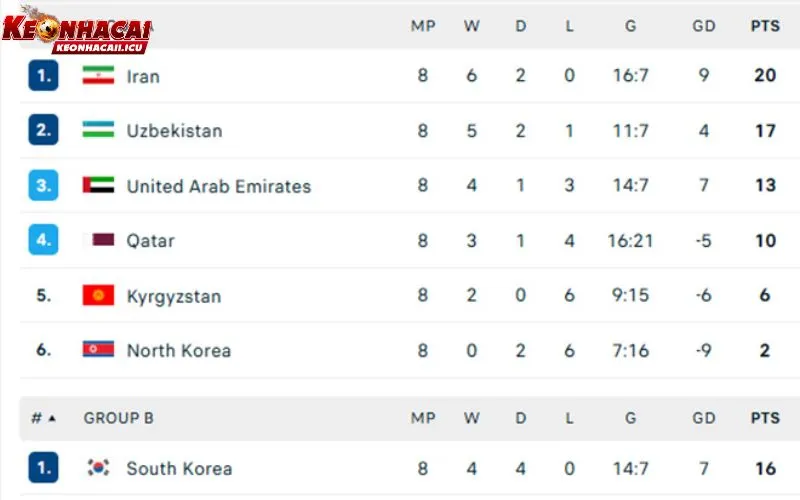Click the Uzbekistan flag icon
This screenshot has height=500, width=800.
point(98,130)
